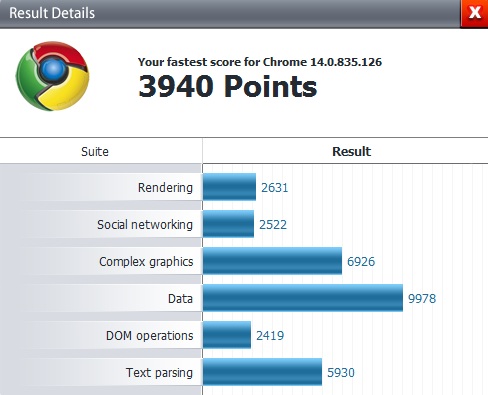Viewport: 488px width, 395px height.
Task: Click the Rendering suite row label
Action: pos(165,188)
